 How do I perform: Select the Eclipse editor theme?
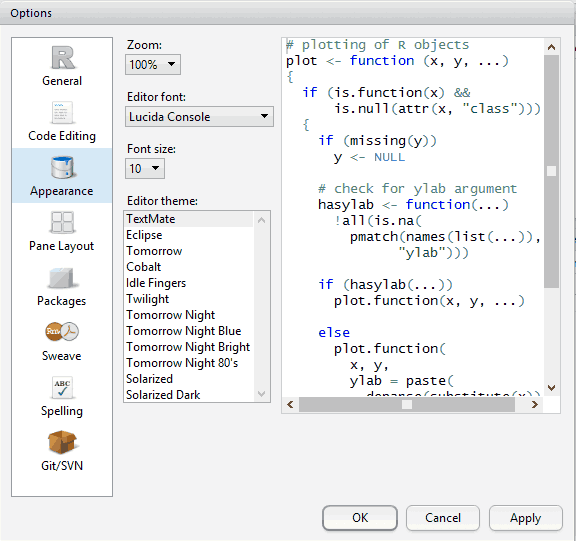189,235
